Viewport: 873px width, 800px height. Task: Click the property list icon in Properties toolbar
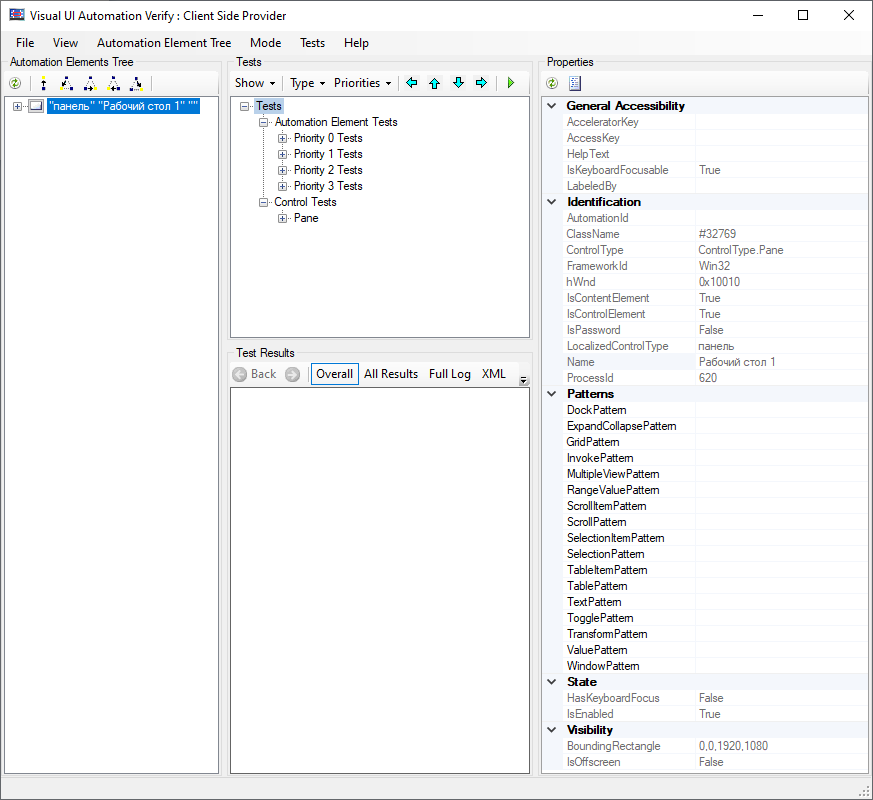[575, 84]
